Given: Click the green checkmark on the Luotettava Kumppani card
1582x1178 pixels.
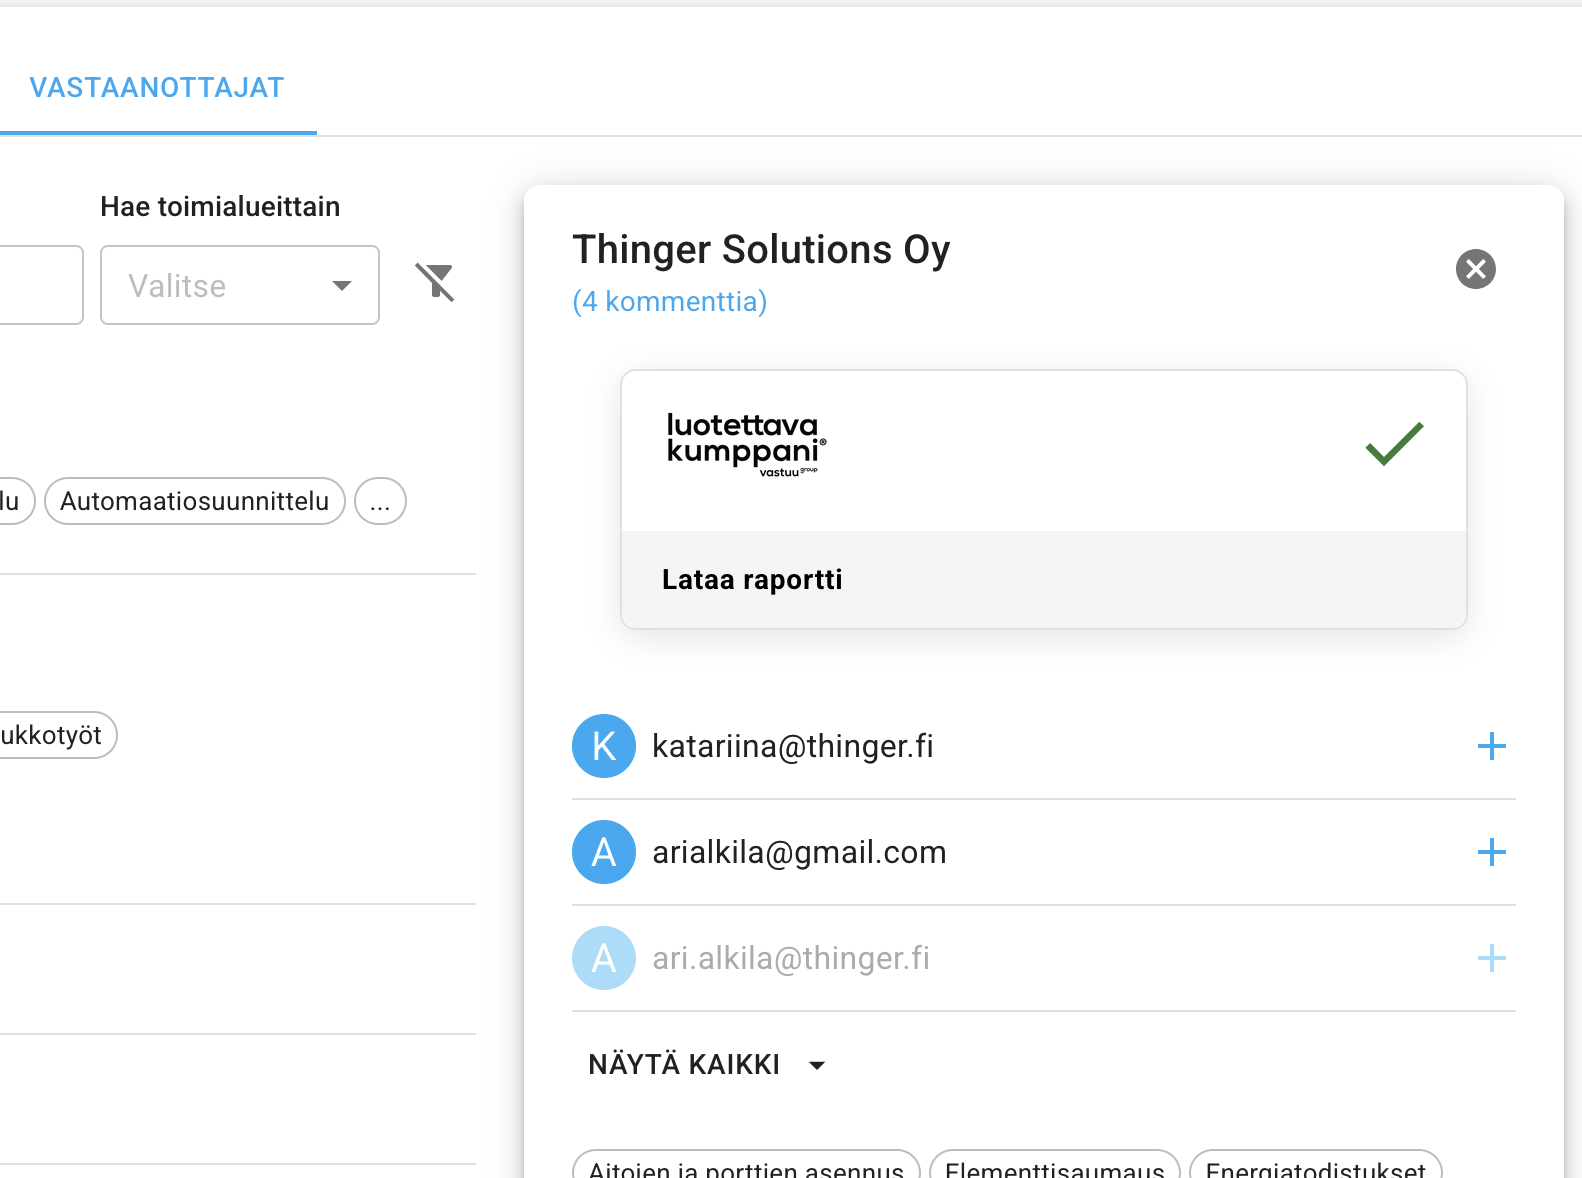Looking at the screenshot, I should tap(1394, 444).
